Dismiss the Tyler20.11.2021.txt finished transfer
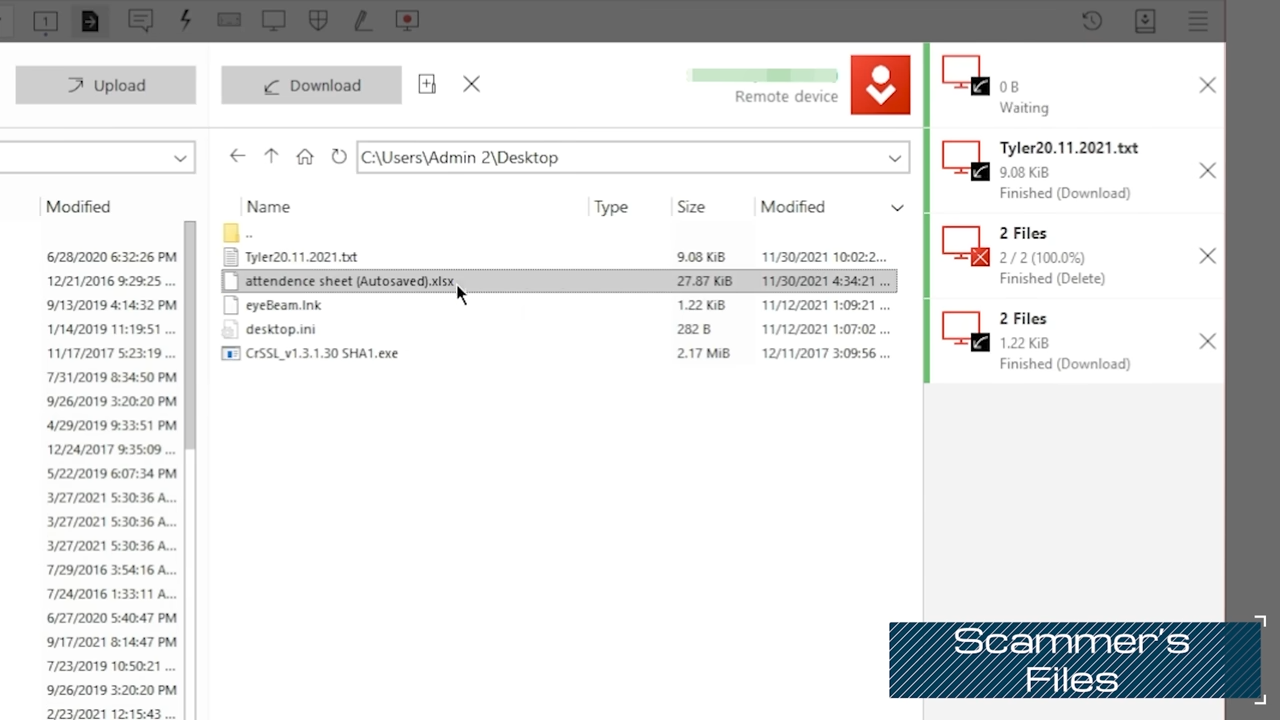1280x720 pixels. coord(1207,171)
